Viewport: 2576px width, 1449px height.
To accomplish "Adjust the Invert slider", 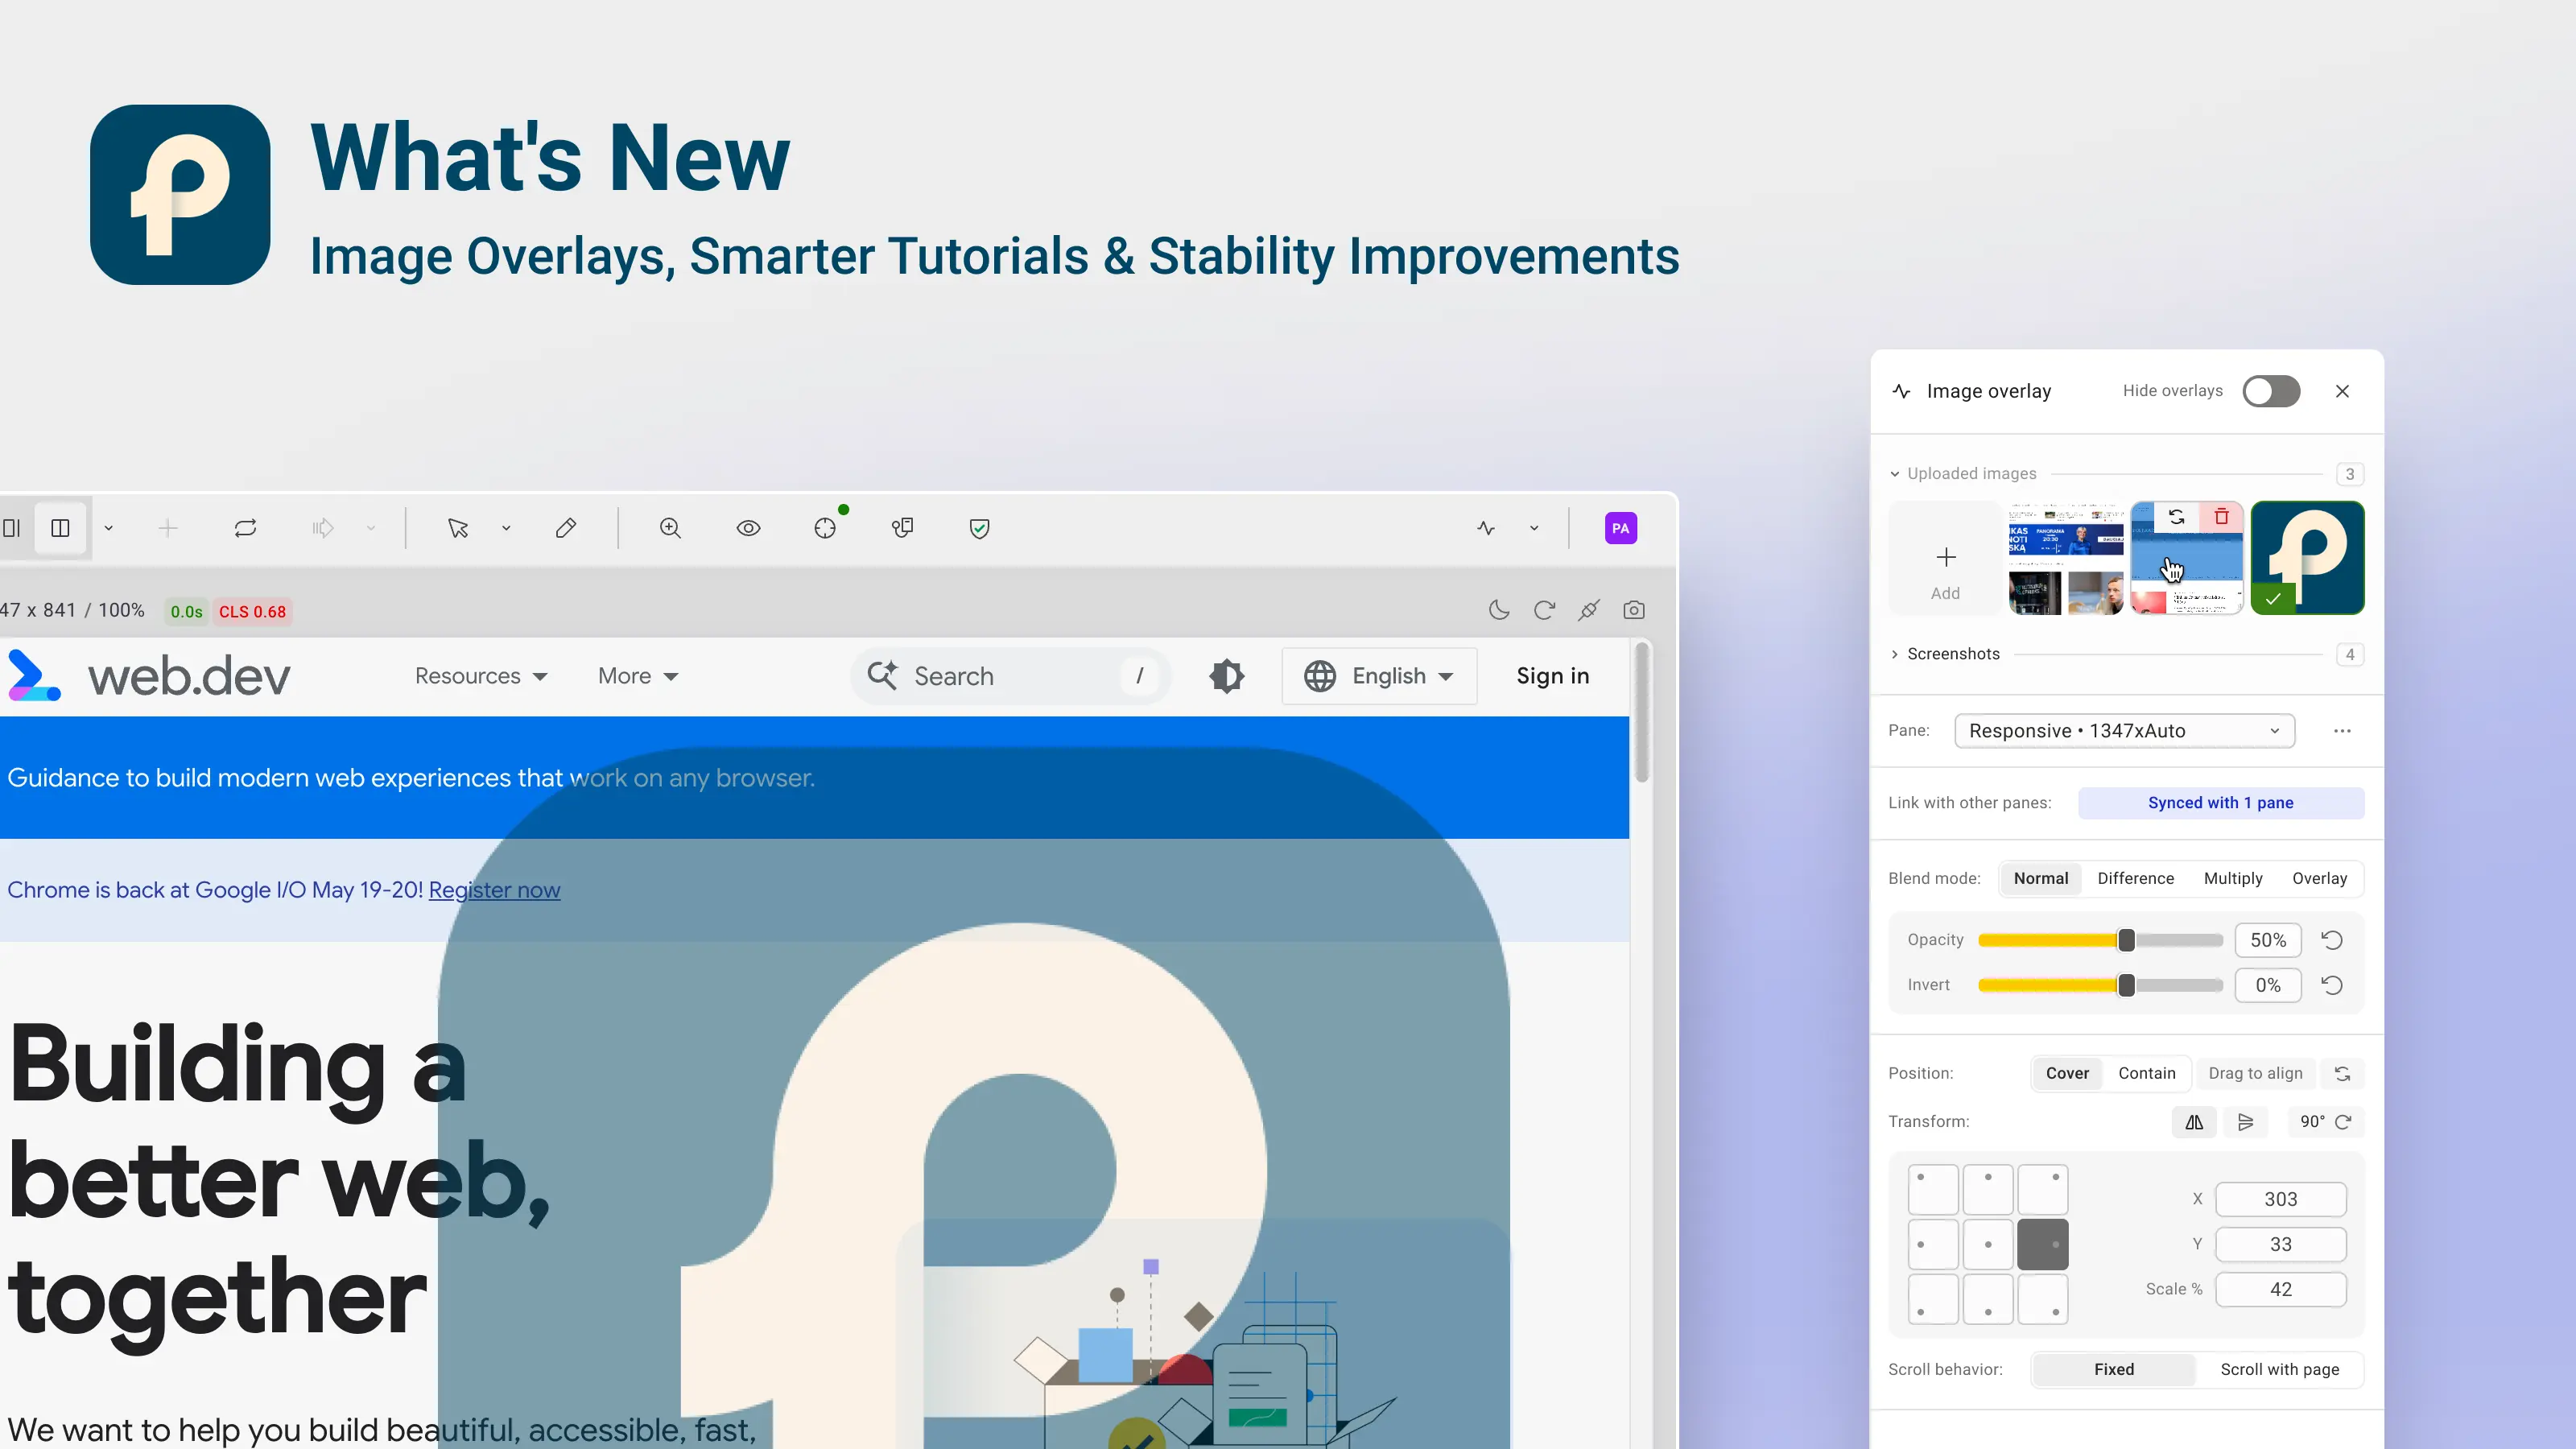I will pos(2100,985).
